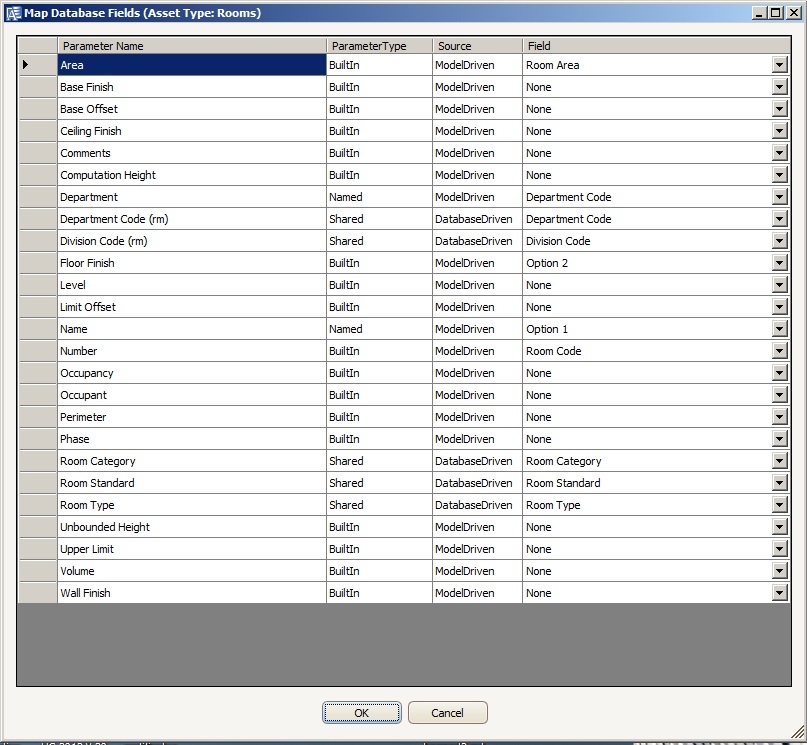Open the Number row's field dropdown
This screenshot has height=745, width=807.
coord(781,350)
